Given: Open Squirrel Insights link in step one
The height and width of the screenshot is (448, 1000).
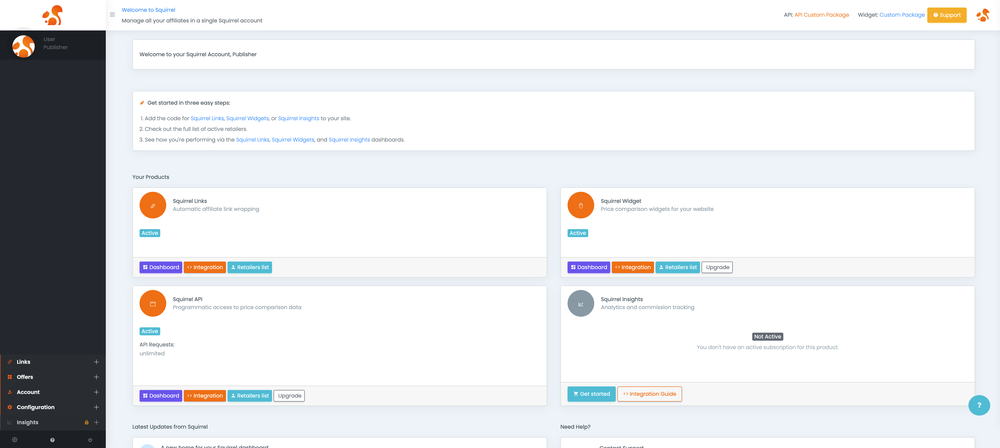Looking at the screenshot, I should [x=299, y=118].
